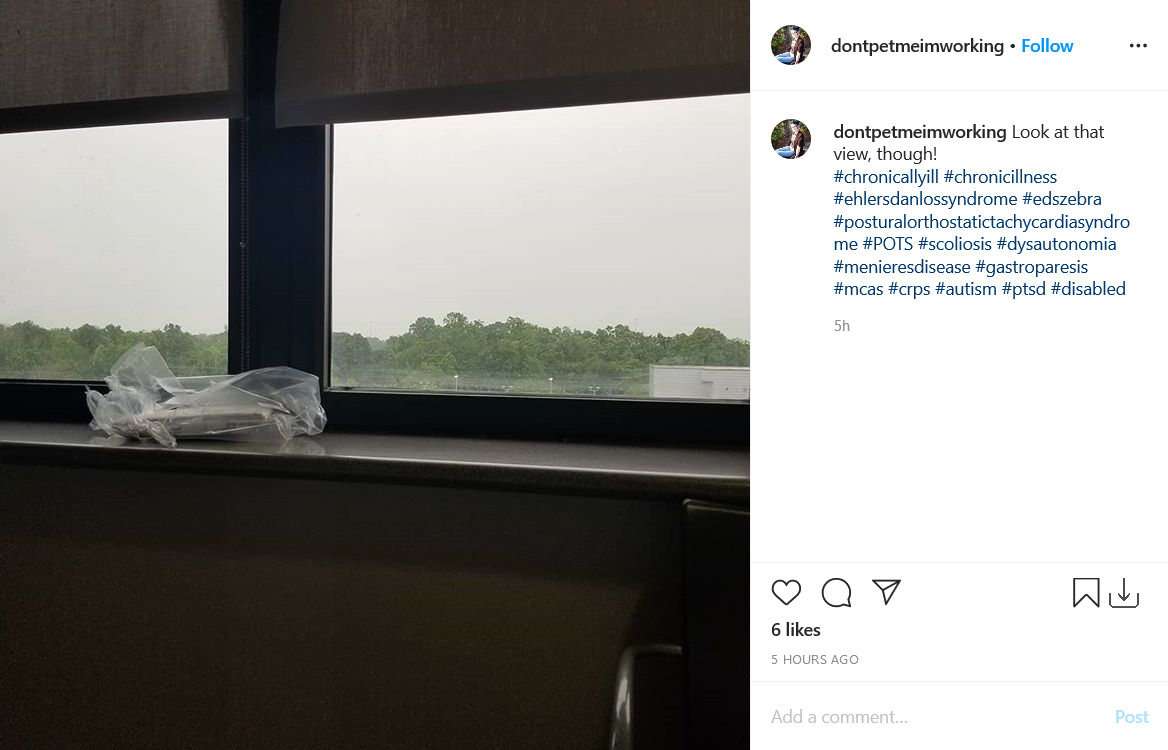This screenshot has height=750, width=1168.
Task: Open the profile avatar in the header
Action: click(790, 45)
